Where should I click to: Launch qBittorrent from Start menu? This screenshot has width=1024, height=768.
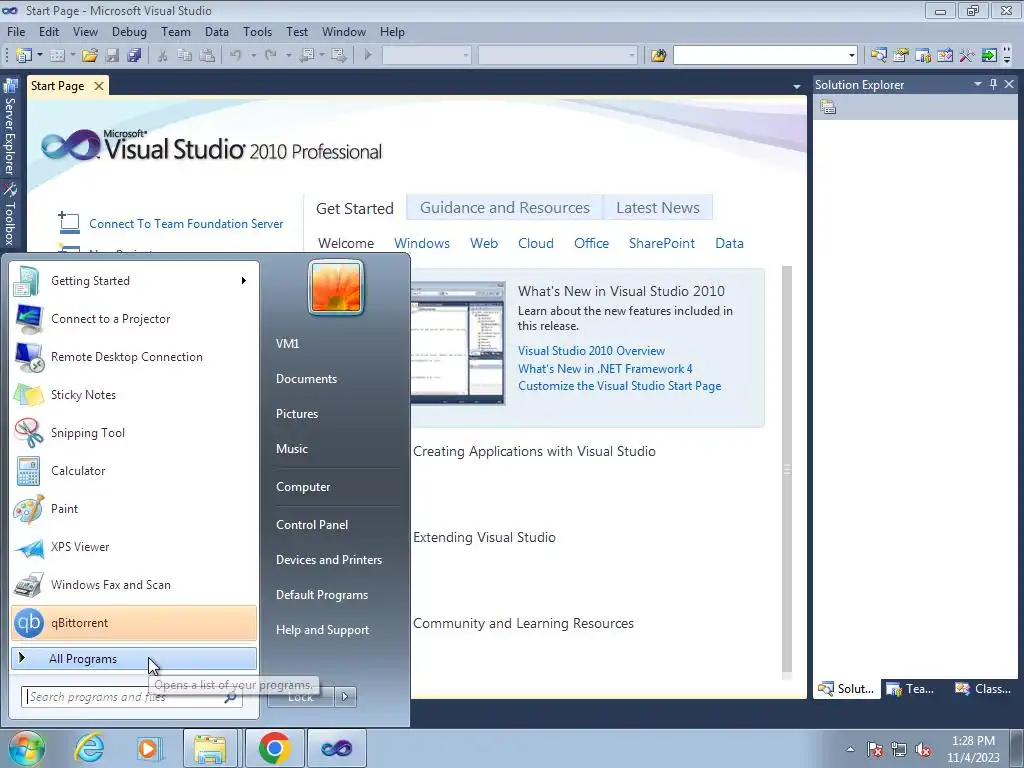tap(134, 623)
